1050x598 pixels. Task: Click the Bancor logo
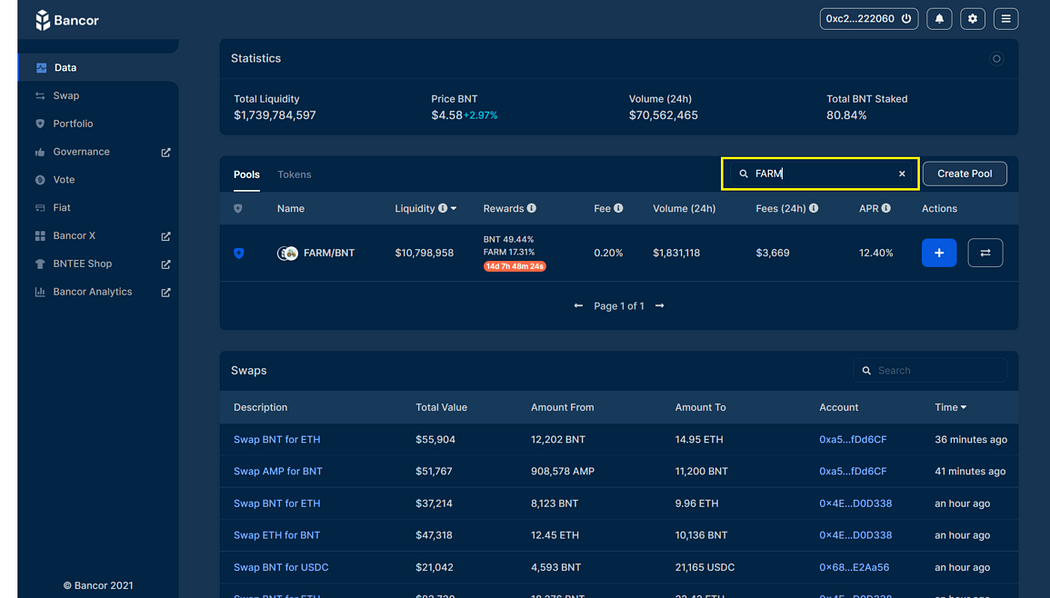(x=67, y=20)
